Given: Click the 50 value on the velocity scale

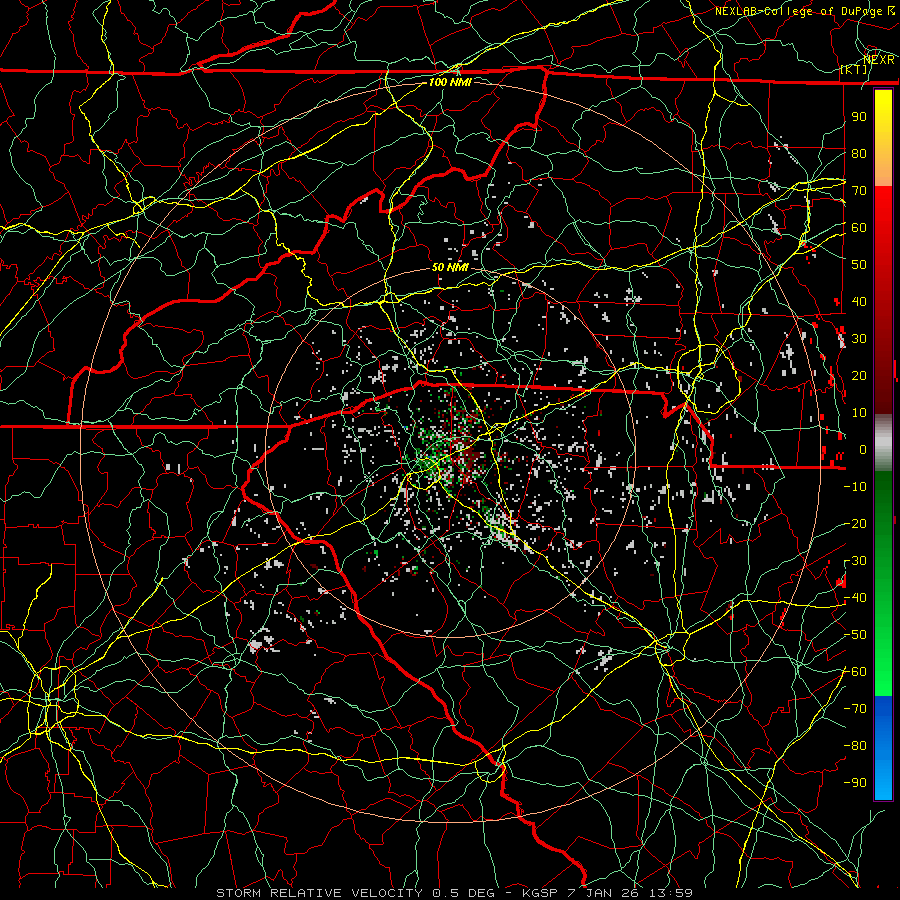Looking at the screenshot, I should [x=859, y=265].
